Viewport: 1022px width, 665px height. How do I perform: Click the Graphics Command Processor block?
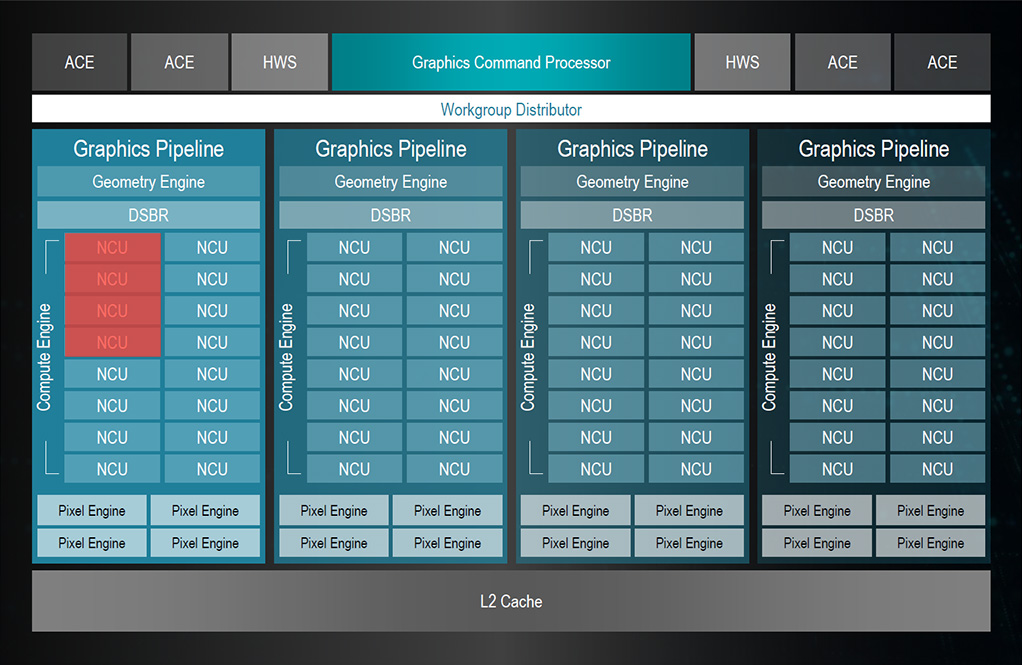[511, 62]
